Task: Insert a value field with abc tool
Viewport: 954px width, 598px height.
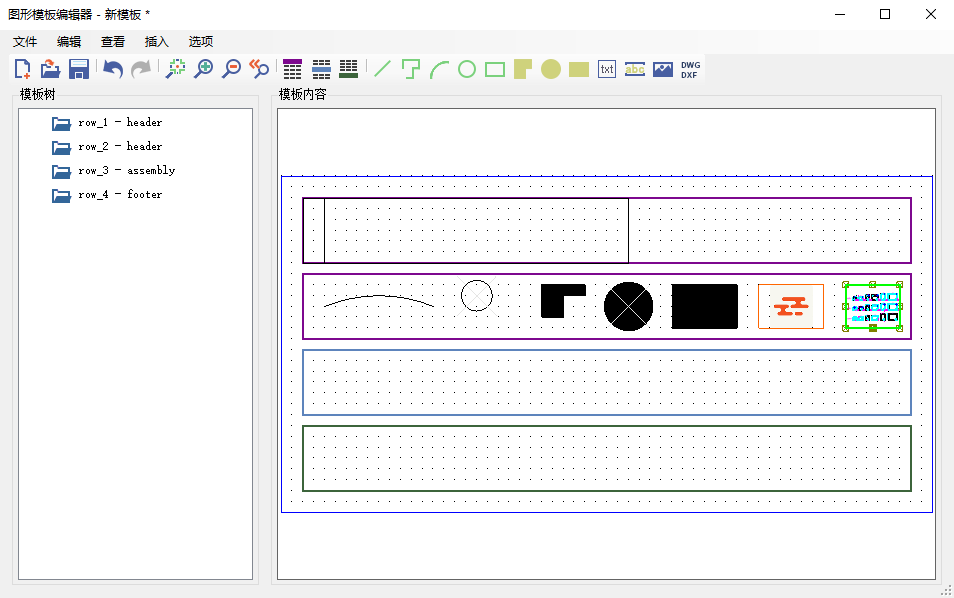Action: (635, 69)
